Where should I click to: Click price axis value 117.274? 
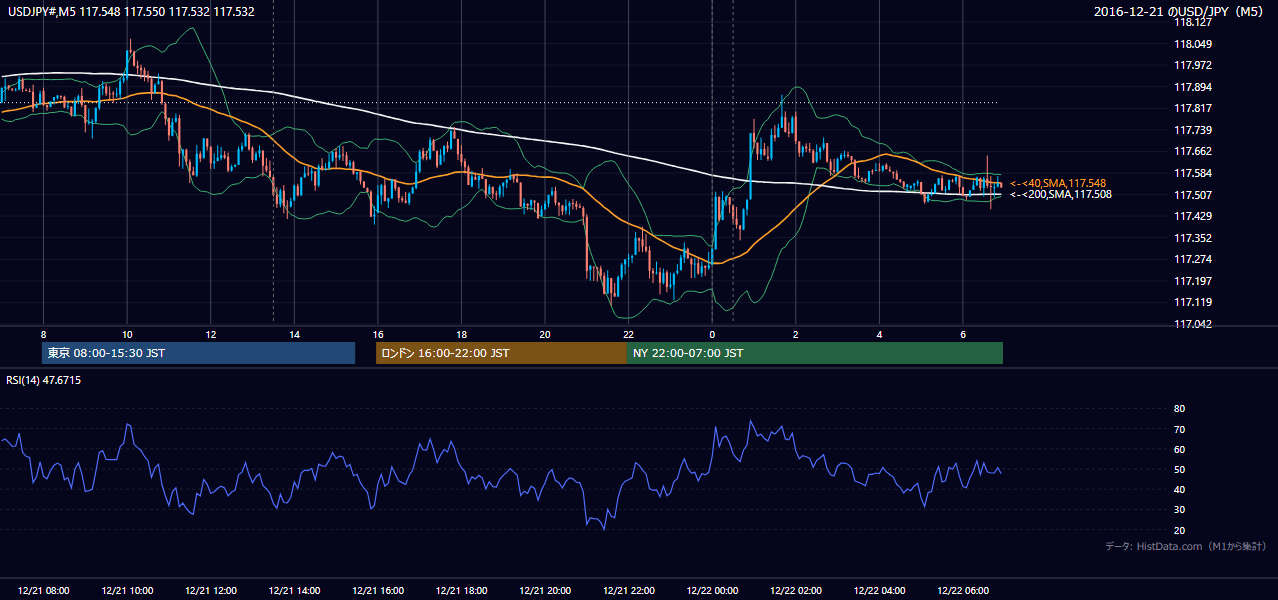click(1192, 259)
